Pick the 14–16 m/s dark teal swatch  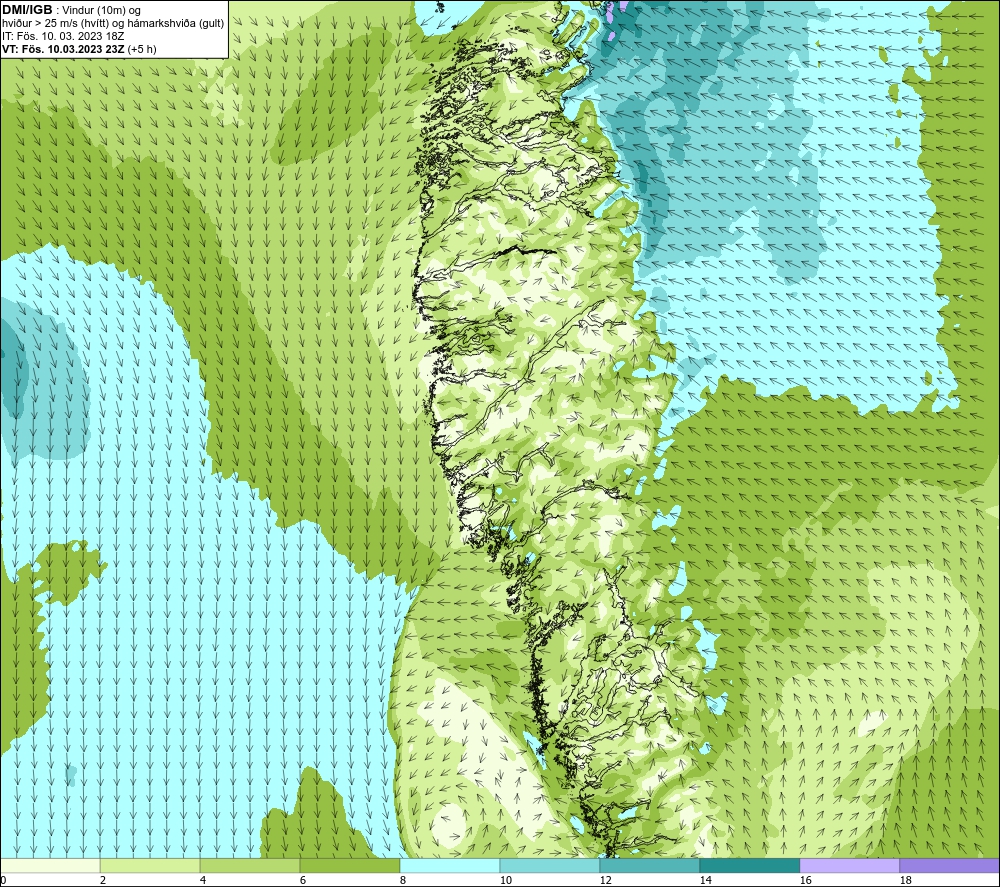tap(749, 865)
